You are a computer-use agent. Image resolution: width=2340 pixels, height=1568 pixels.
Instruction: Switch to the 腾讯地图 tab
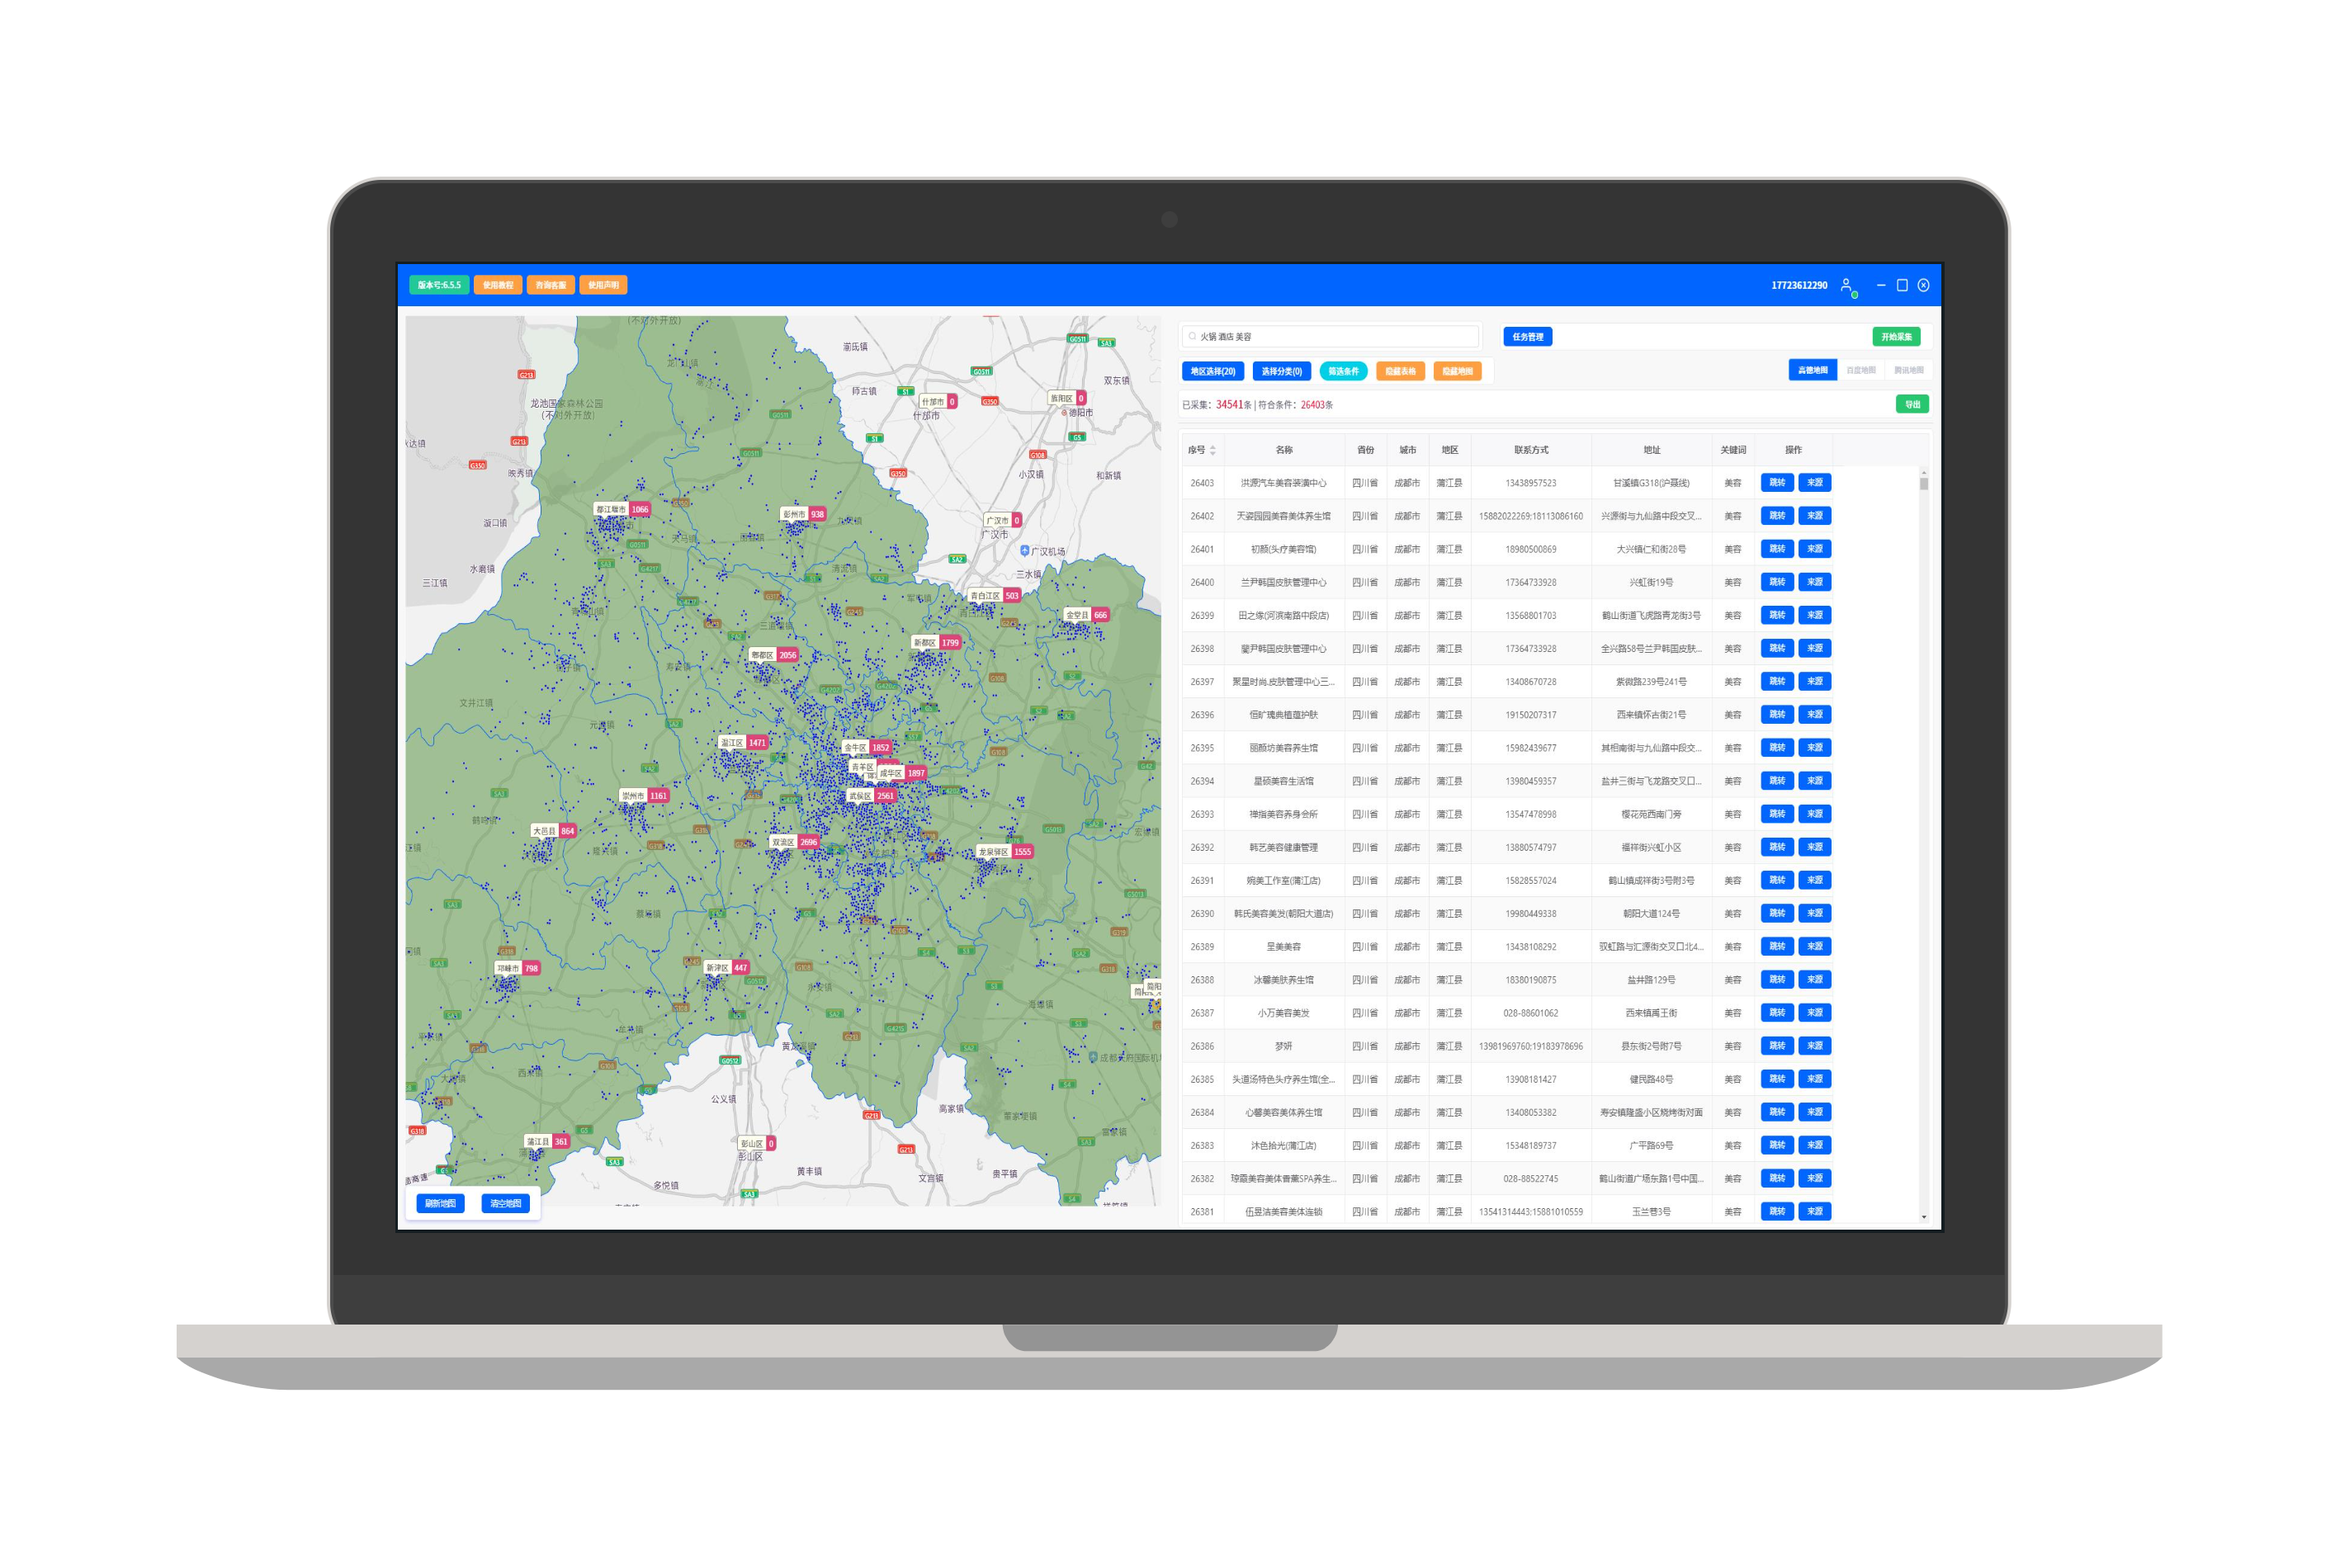coord(1908,370)
